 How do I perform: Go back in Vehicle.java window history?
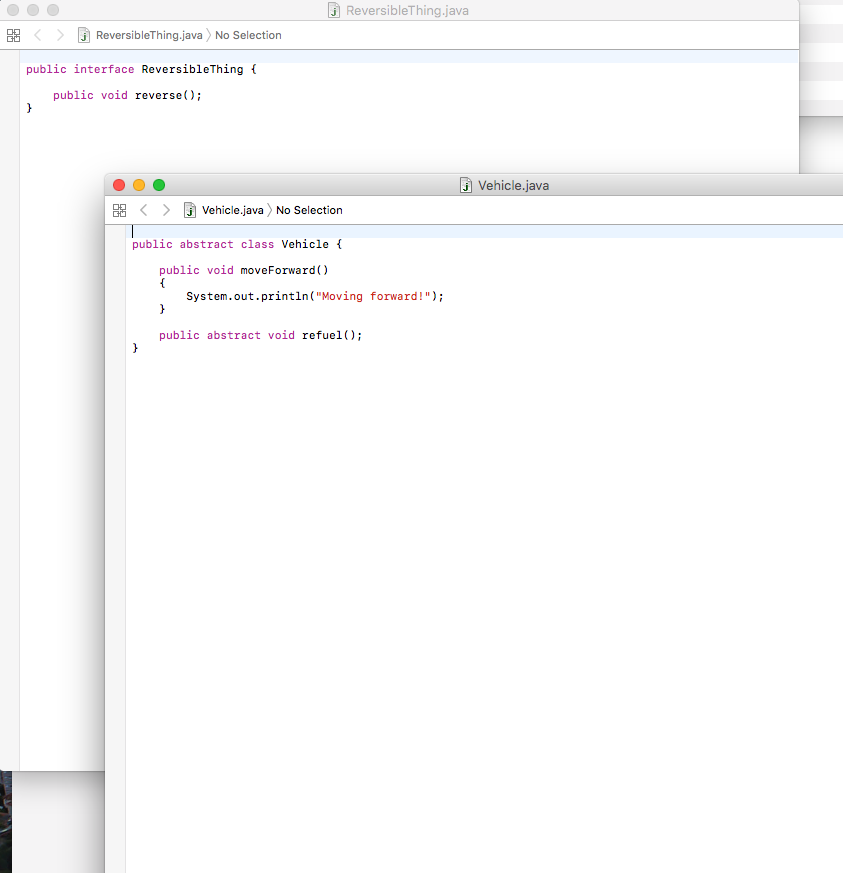[x=144, y=210]
